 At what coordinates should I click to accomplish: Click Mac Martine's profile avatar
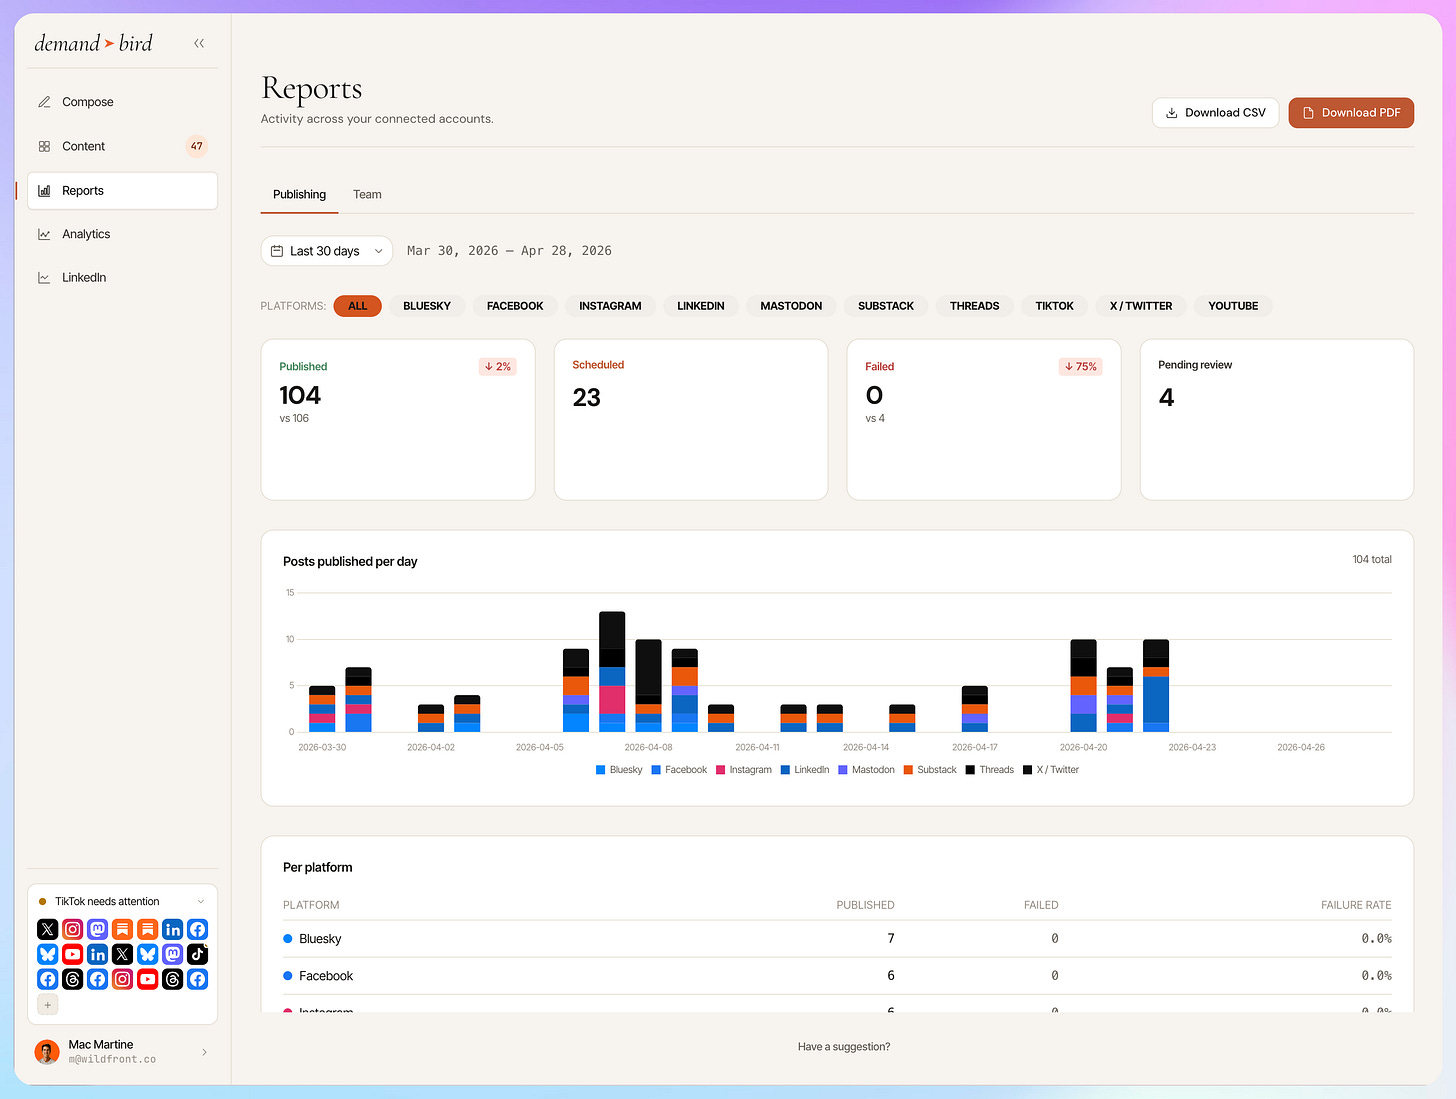(x=47, y=1051)
